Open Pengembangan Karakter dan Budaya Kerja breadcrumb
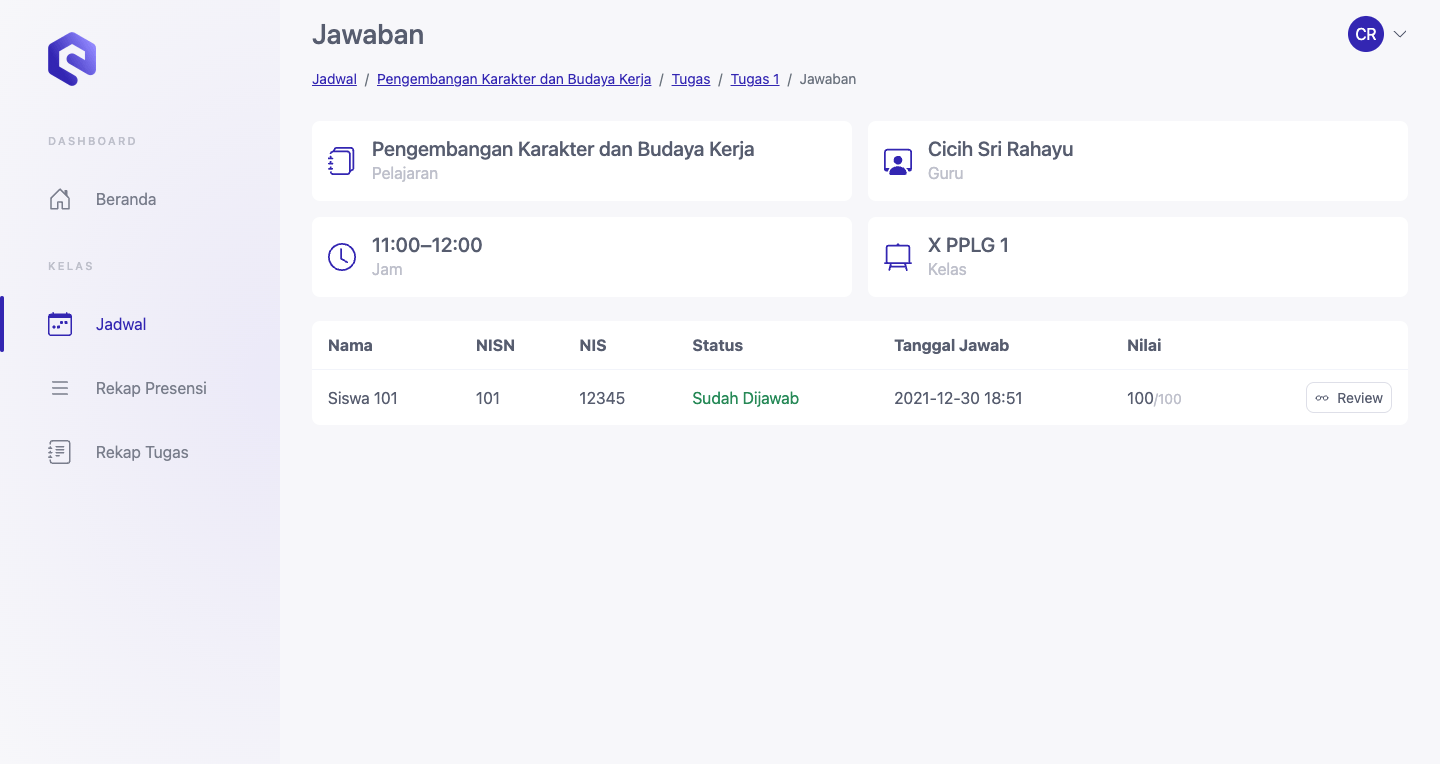 tap(514, 79)
